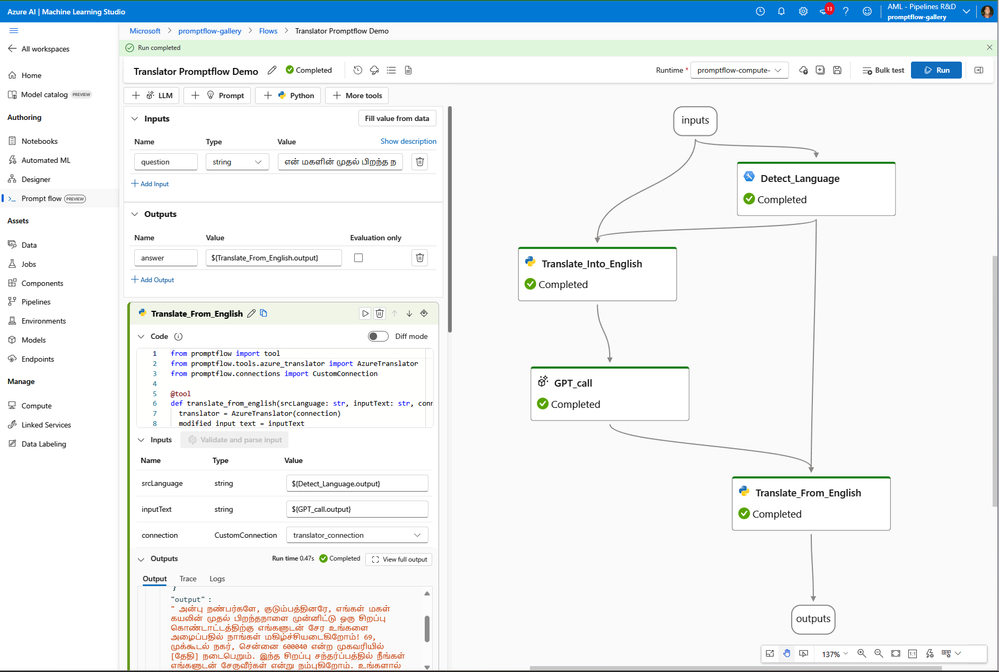The height and width of the screenshot is (672, 999).
Task: Open the promptflow-gallery breadcrumb link
Action: tap(210, 31)
